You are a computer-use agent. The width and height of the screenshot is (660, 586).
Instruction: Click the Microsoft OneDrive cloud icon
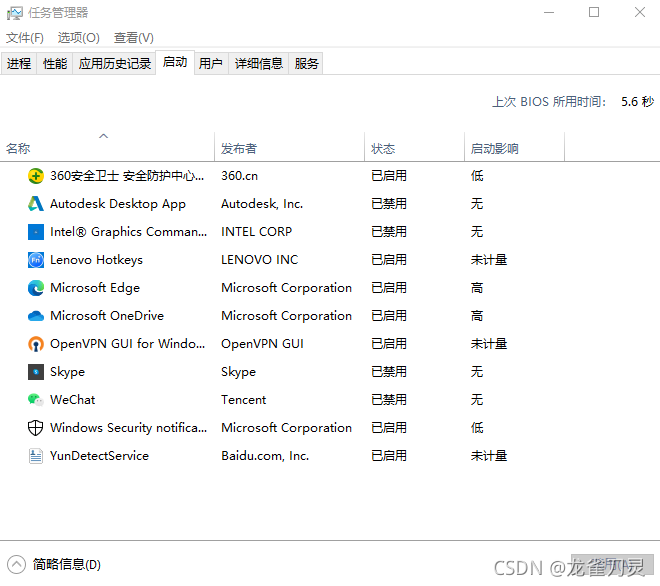click(x=36, y=316)
